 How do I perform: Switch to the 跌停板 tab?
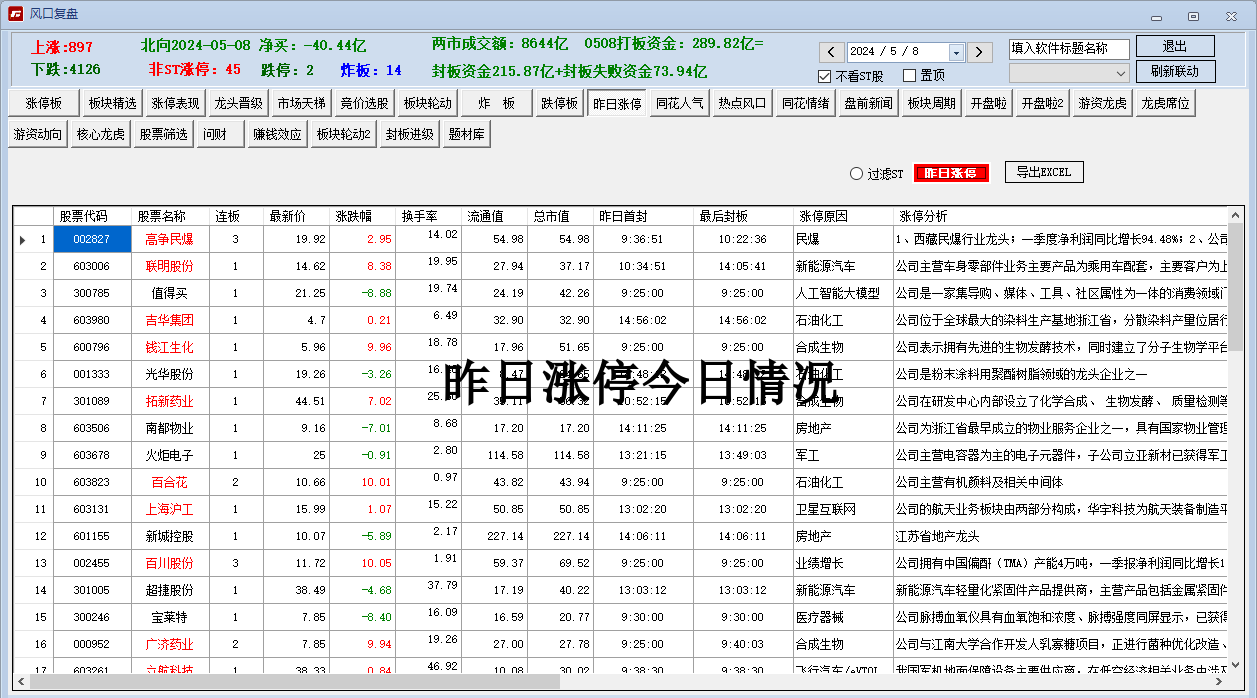click(560, 103)
